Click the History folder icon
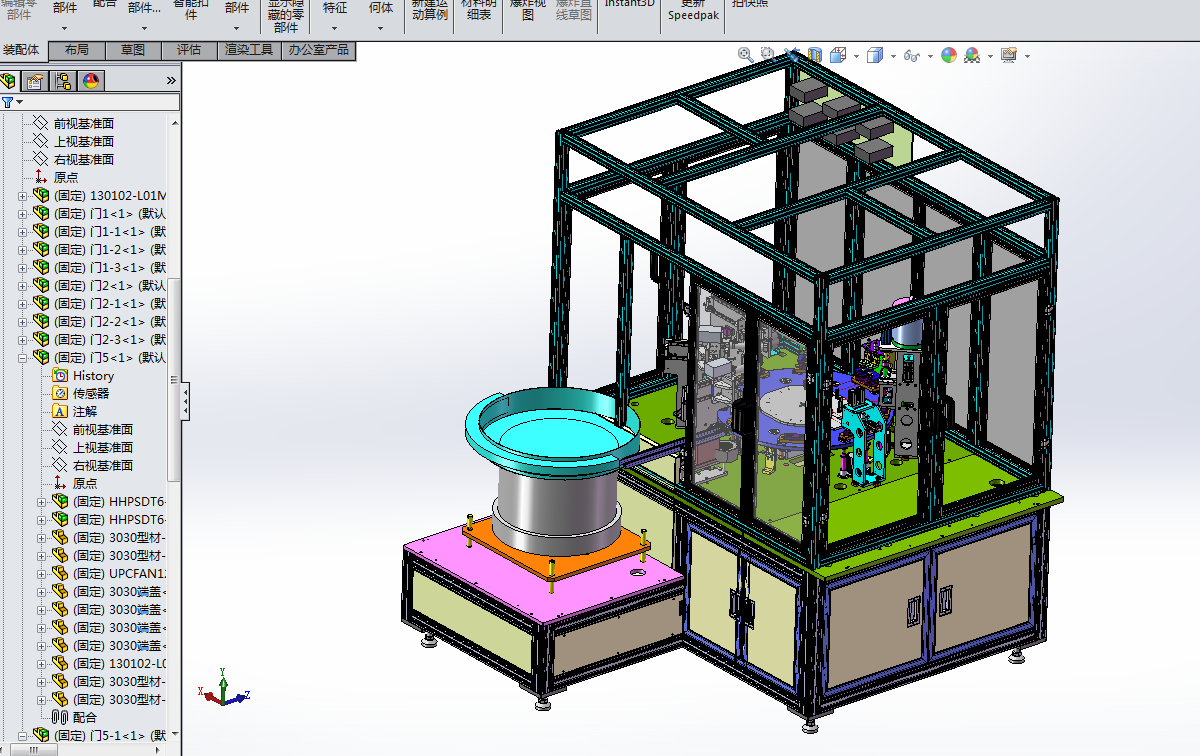The image size is (1200, 756). point(60,375)
